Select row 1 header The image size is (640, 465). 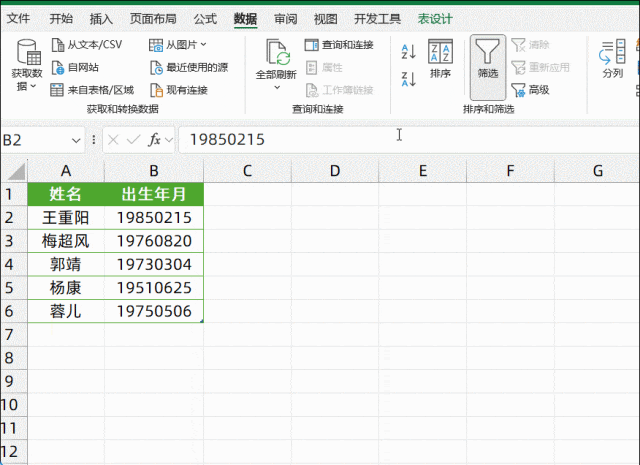click(x=13, y=194)
